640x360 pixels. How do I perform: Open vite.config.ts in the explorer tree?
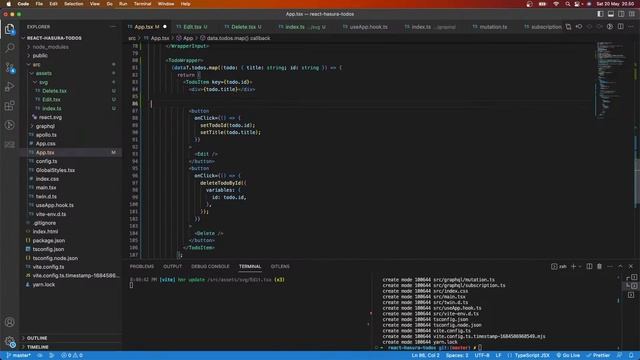coord(48,267)
